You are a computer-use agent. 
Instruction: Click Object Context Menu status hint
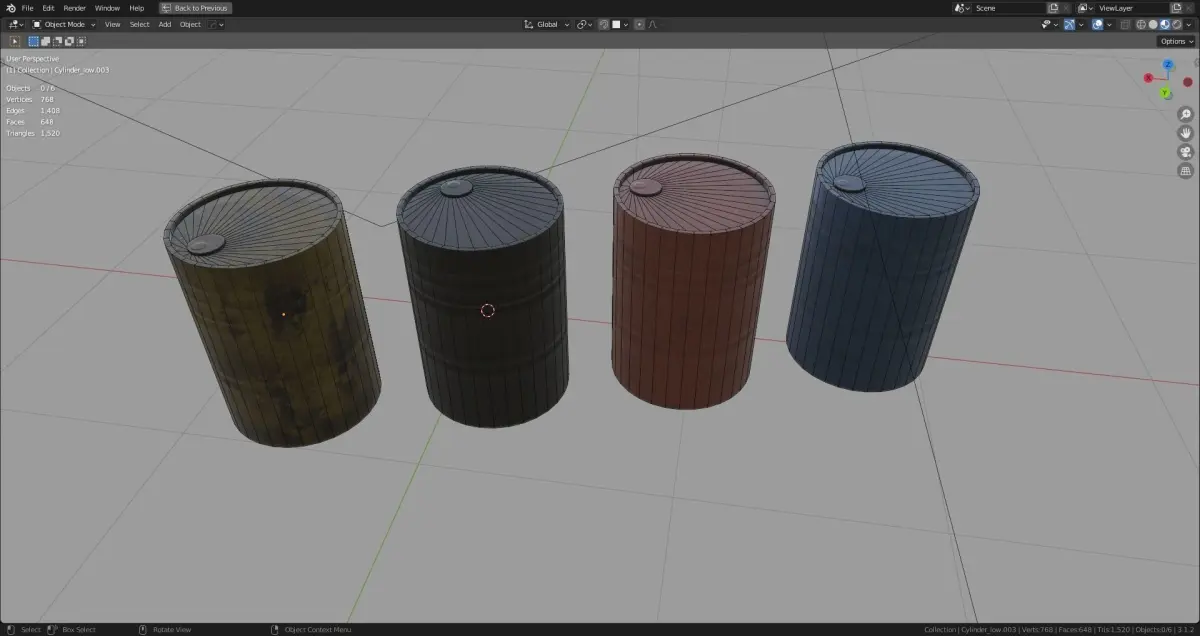[x=318, y=629]
